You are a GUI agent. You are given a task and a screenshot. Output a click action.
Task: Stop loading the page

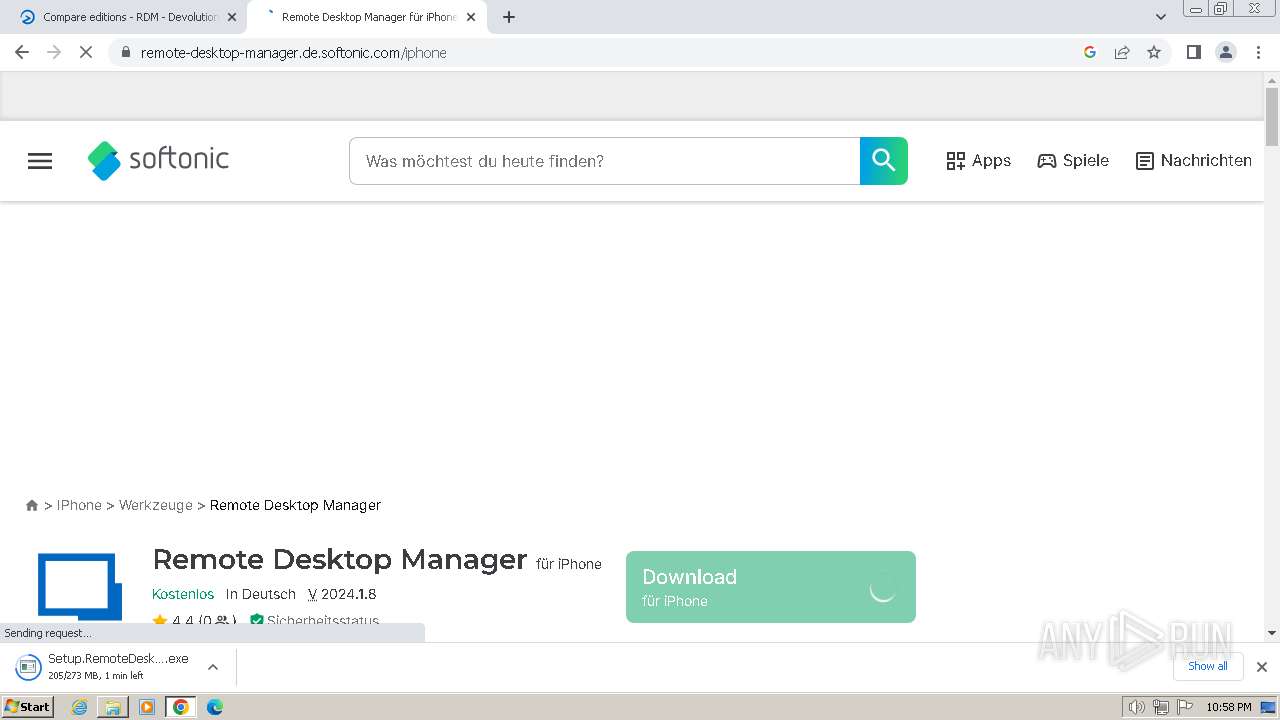coord(86,52)
